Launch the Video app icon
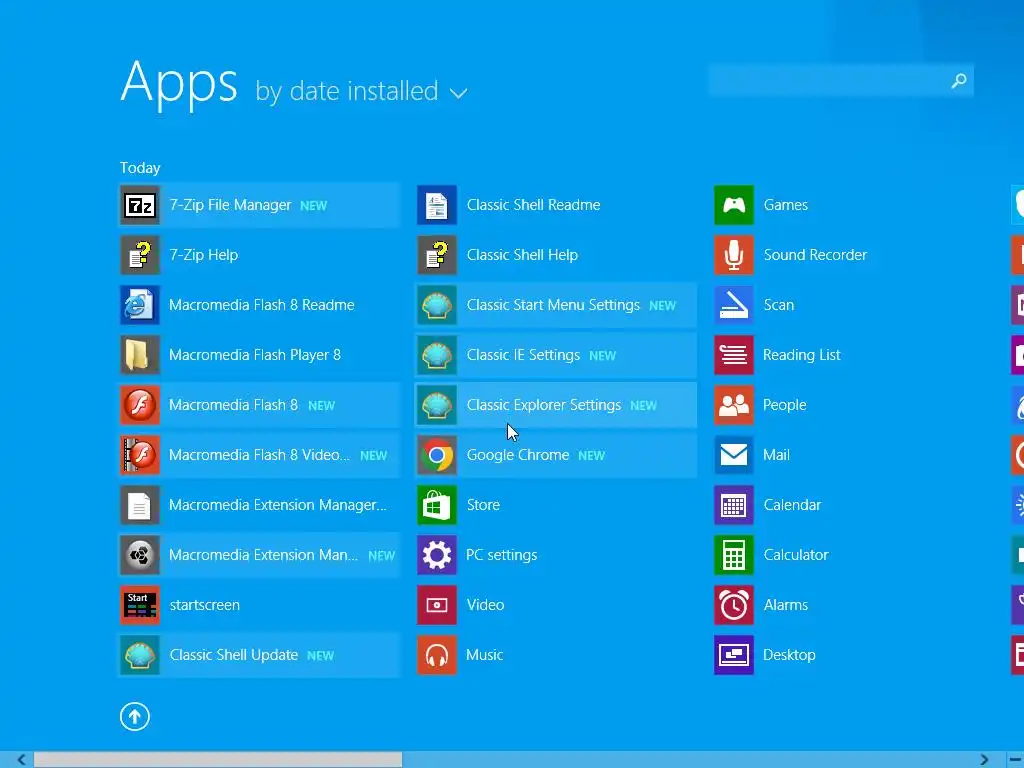Image resolution: width=1024 pixels, height=768 pixels. pyautogui.click(x=437, y=605)
